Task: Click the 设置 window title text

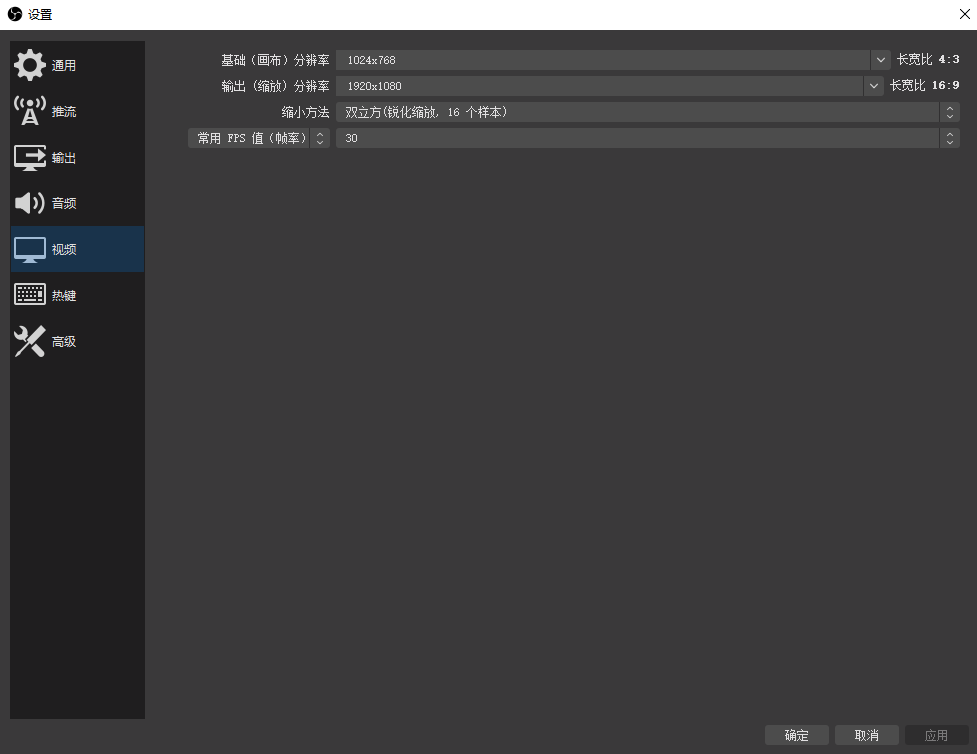Action: coord(40,14)
